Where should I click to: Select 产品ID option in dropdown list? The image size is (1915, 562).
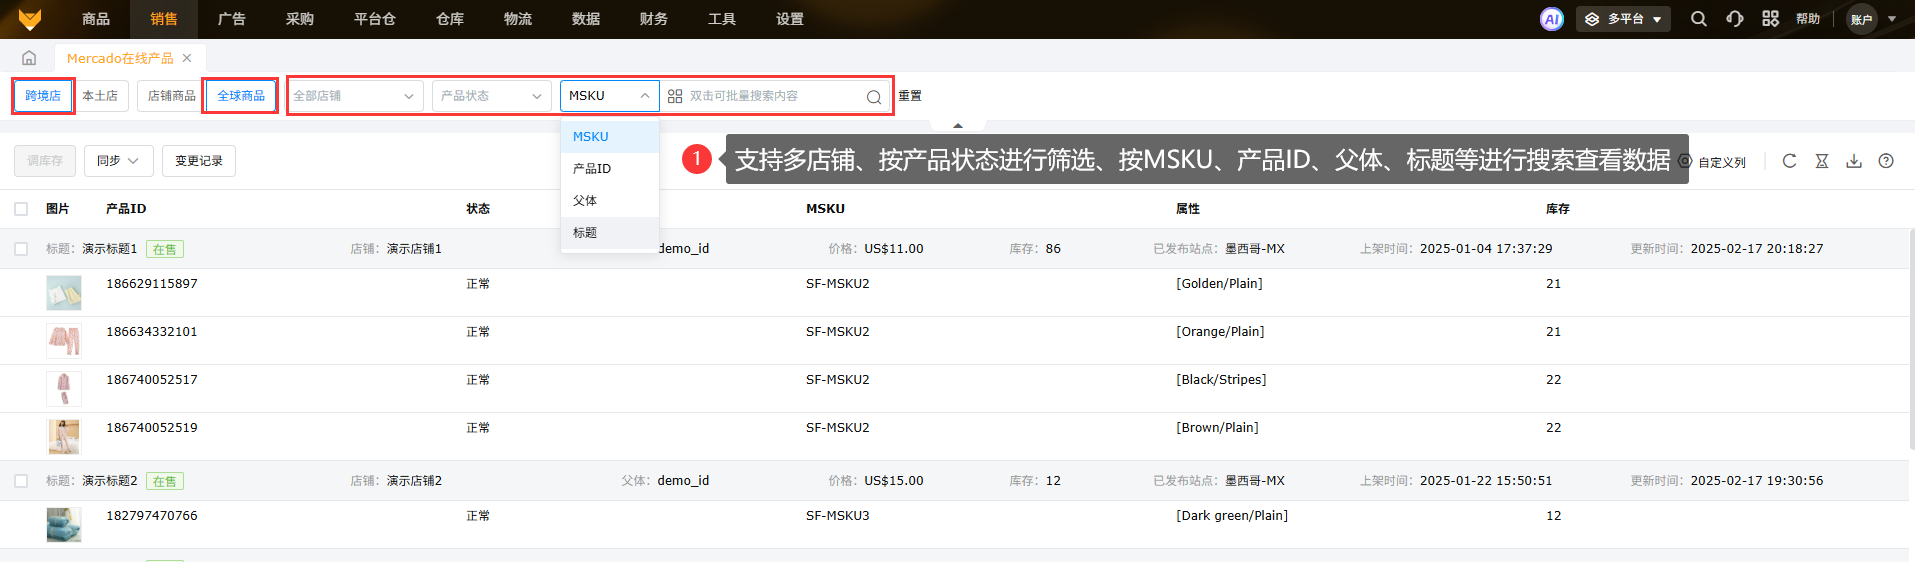pyautogui.click(x=610, y=169)
